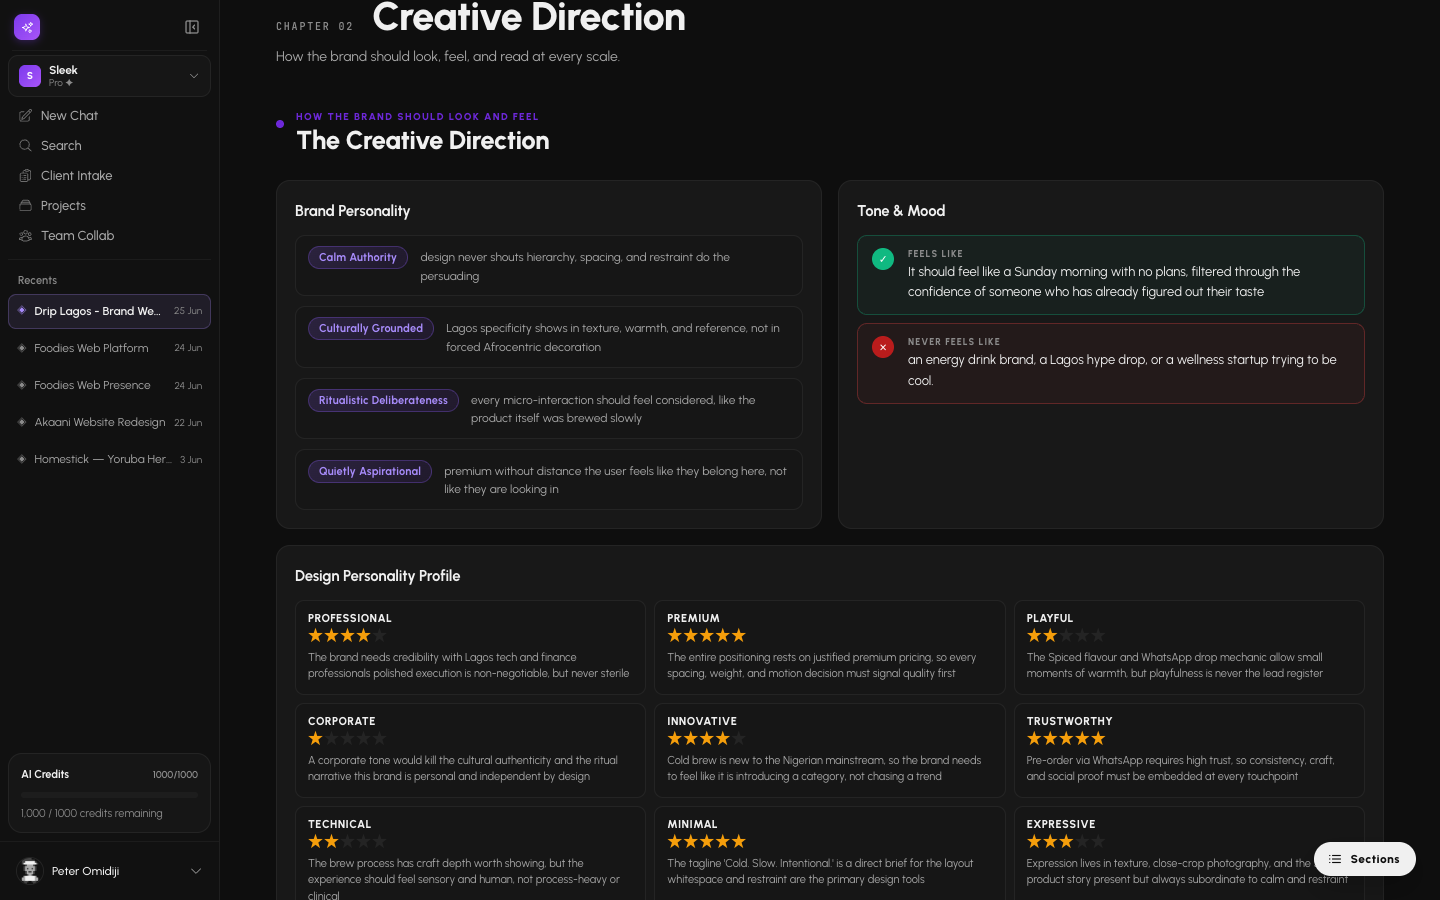Click the 22 Jun date on Akaani
Image resolution: width=1440 pixels, height=900 pixels.
coord(188,422)
